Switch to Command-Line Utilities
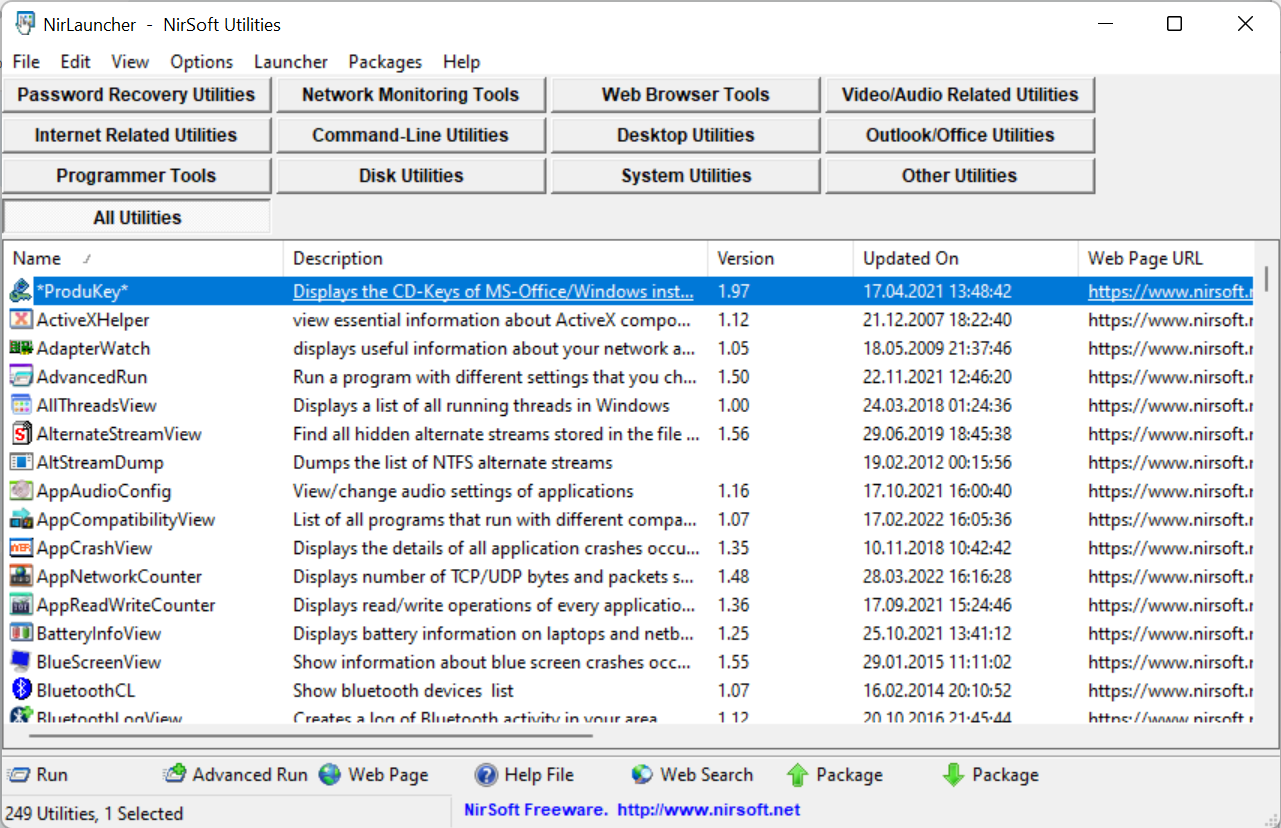 coord(411,135)
